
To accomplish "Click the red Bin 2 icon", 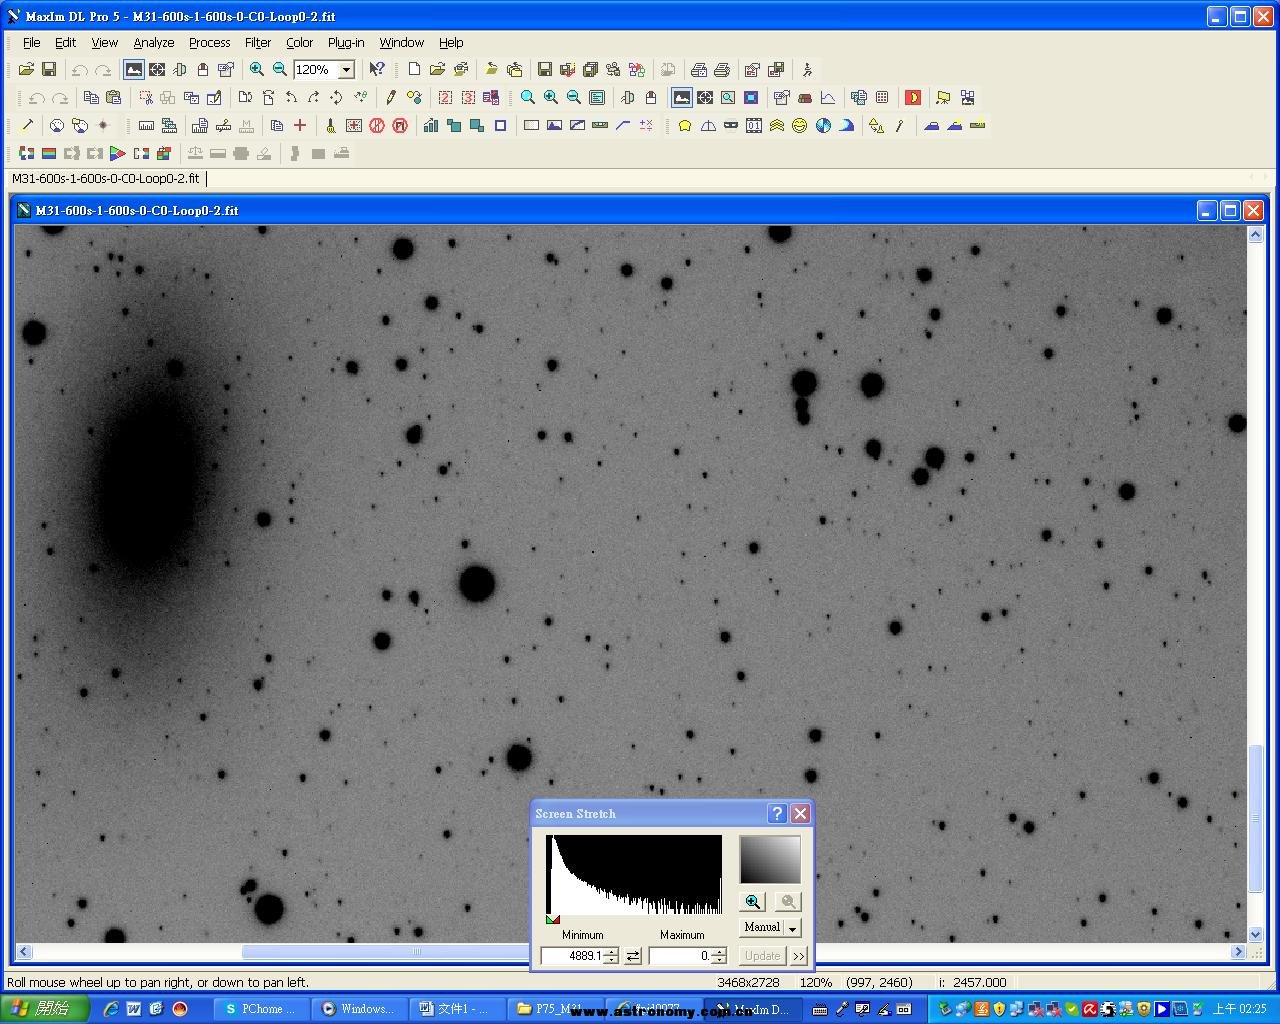I will point(445,97).
